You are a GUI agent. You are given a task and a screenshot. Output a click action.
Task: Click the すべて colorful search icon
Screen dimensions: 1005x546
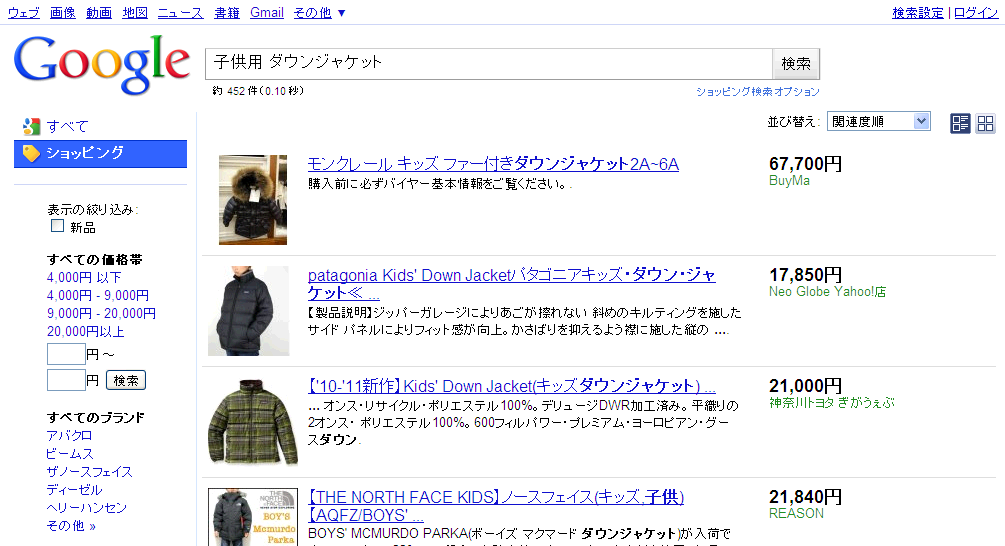(31, 127)
